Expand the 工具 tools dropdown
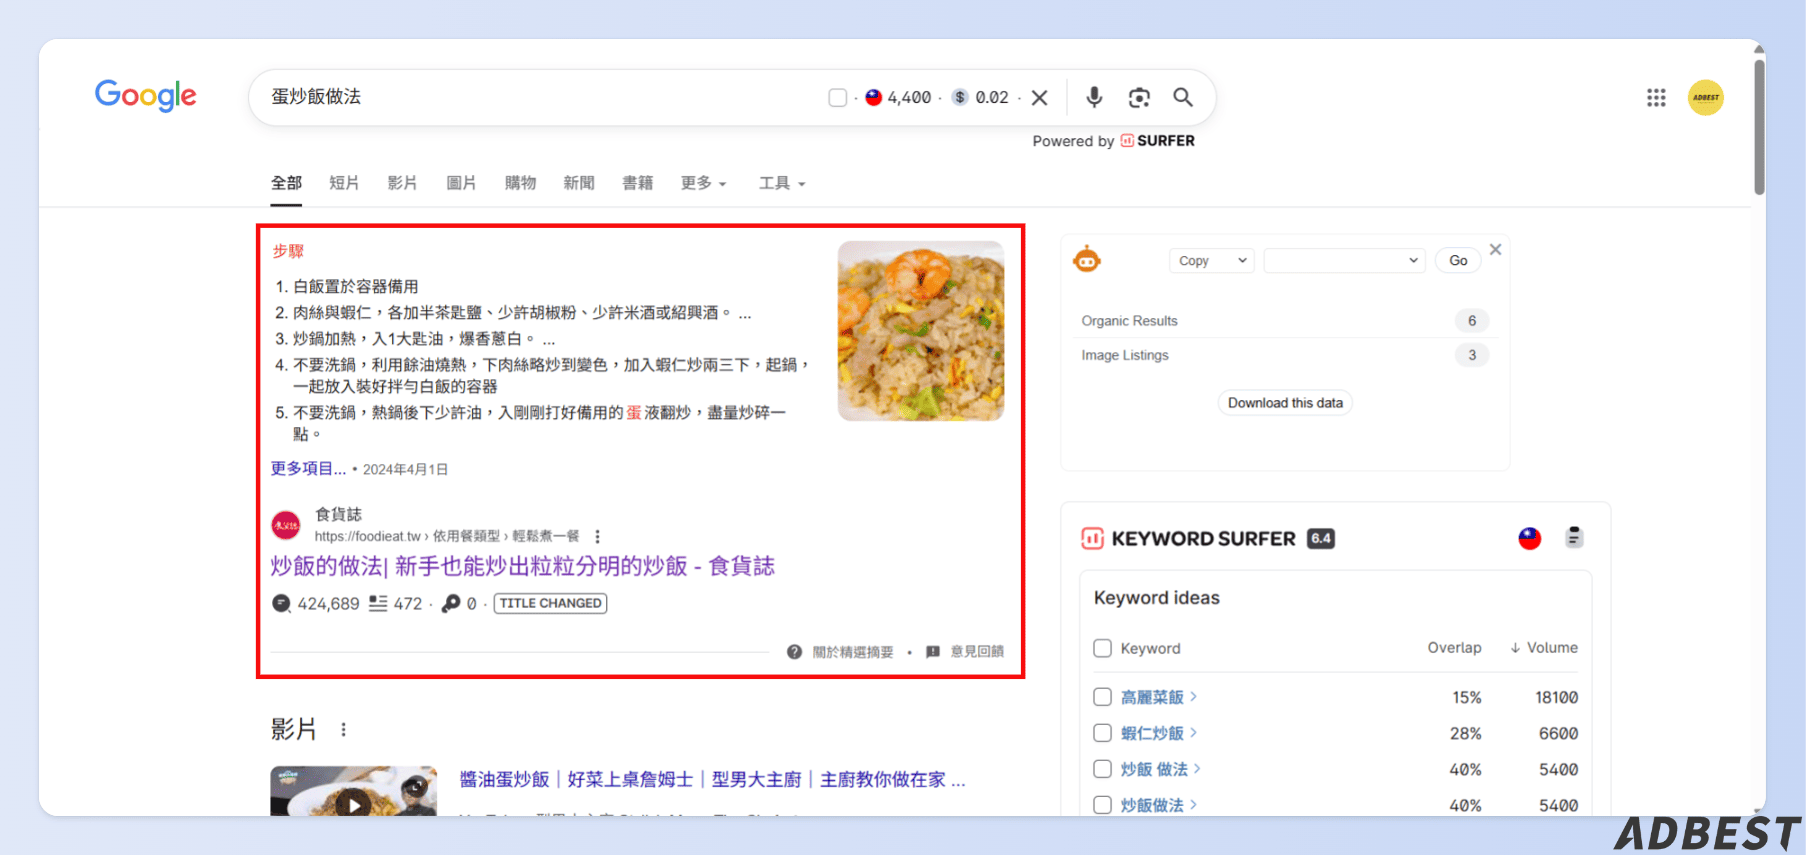The height and width of the screenshot is (855, 1806). click(x=782, y=183)
